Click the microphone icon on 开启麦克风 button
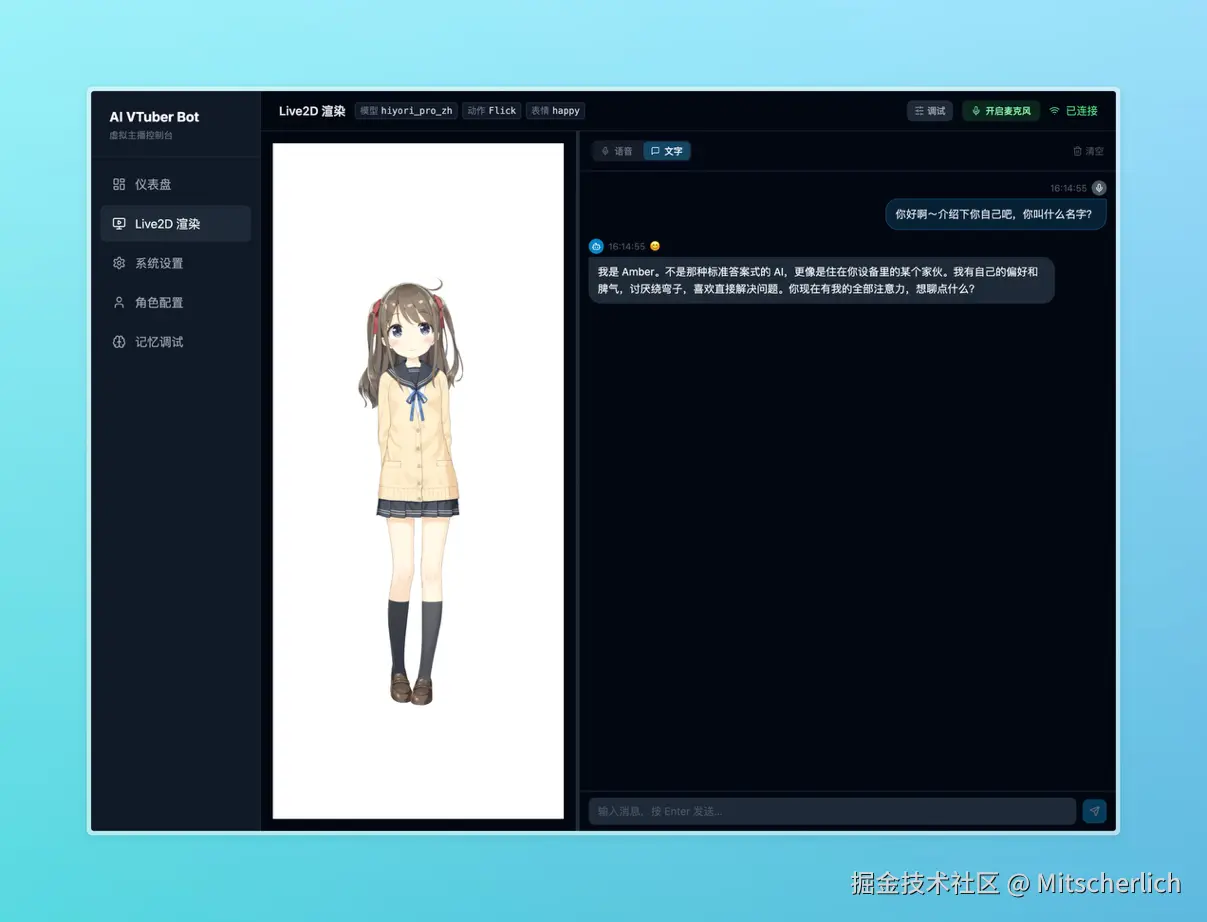1207x922 pixels. pos(974,111)
